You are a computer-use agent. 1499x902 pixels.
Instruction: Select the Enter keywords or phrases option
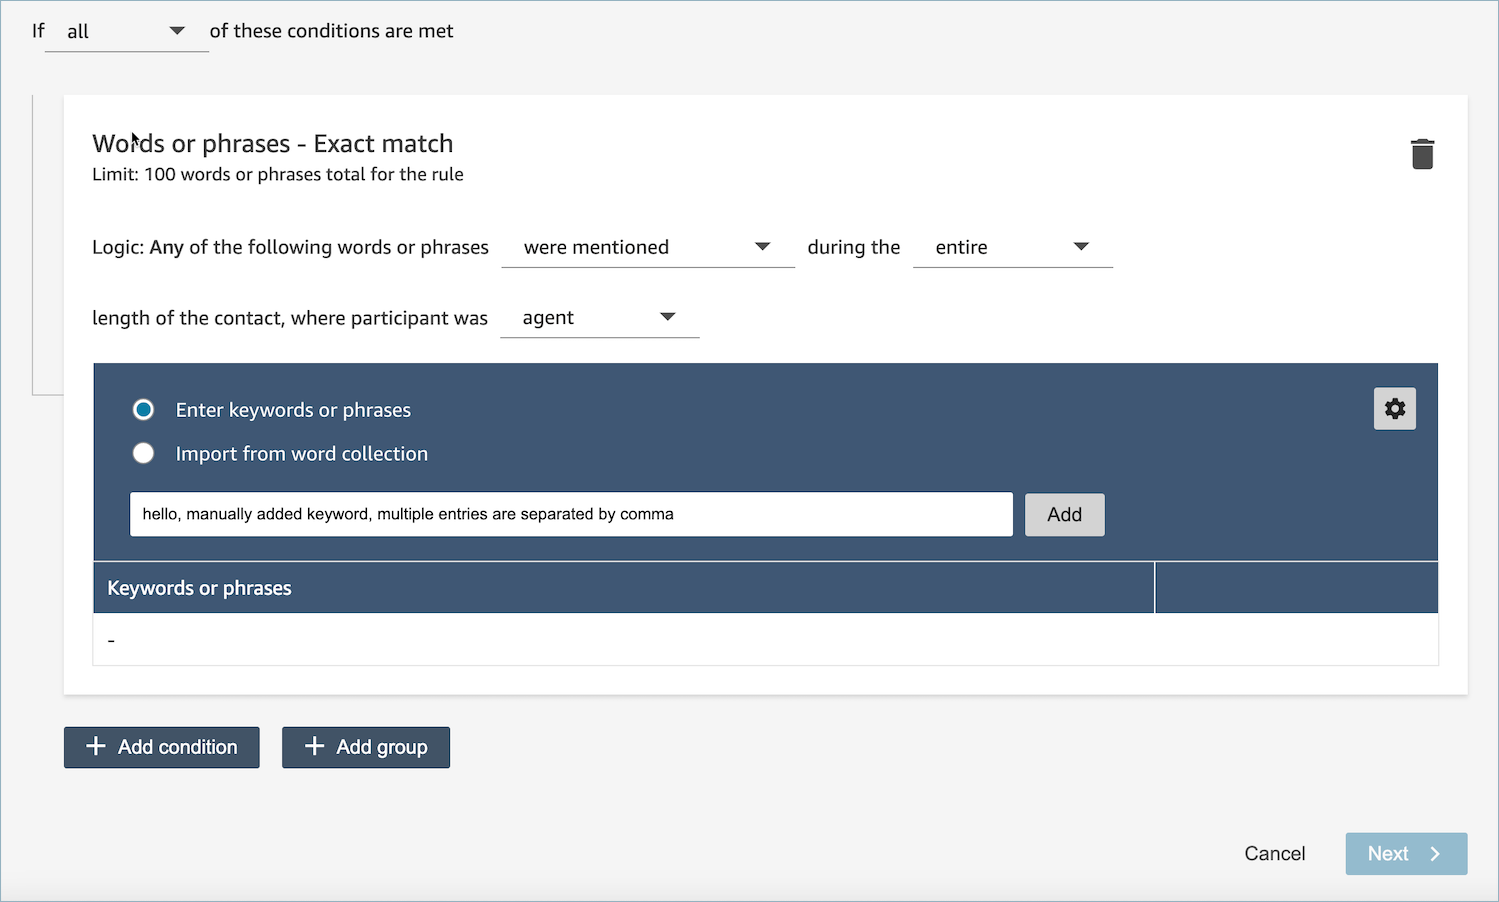pos(143,409)
